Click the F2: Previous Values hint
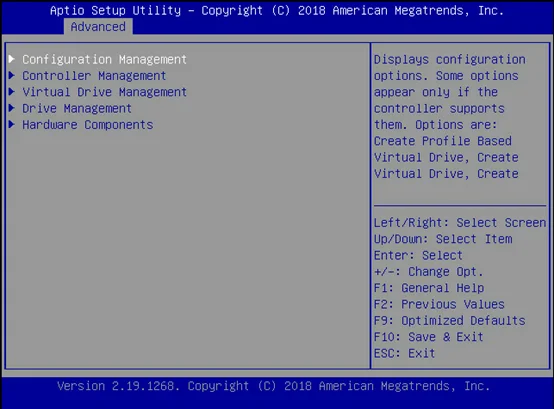Image resolution: width=554 pixels, height=409 pixels. click(439, 304)
